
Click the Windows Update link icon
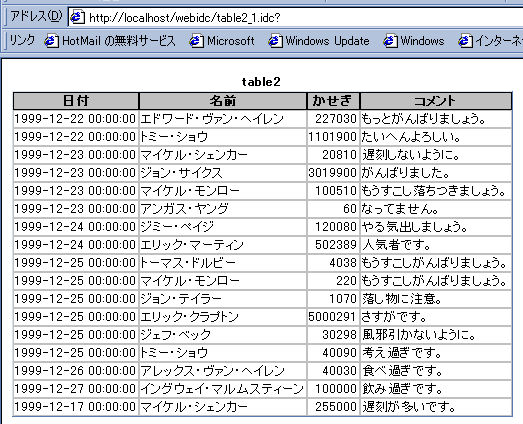275,41
